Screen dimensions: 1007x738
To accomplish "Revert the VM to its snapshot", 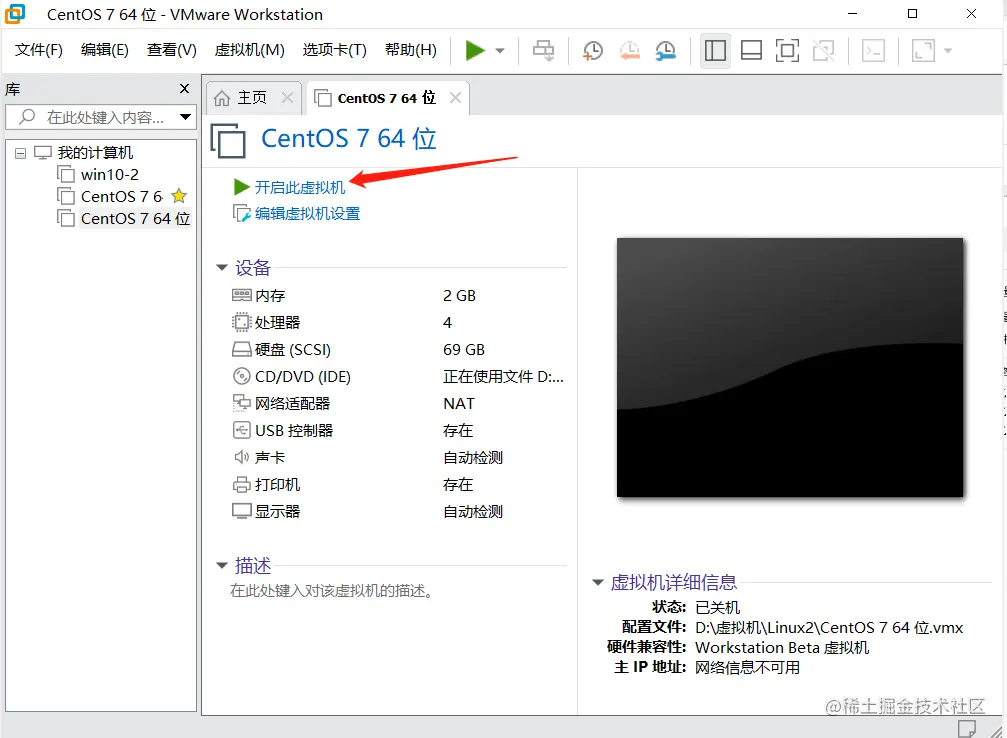I will click(629, 50).
